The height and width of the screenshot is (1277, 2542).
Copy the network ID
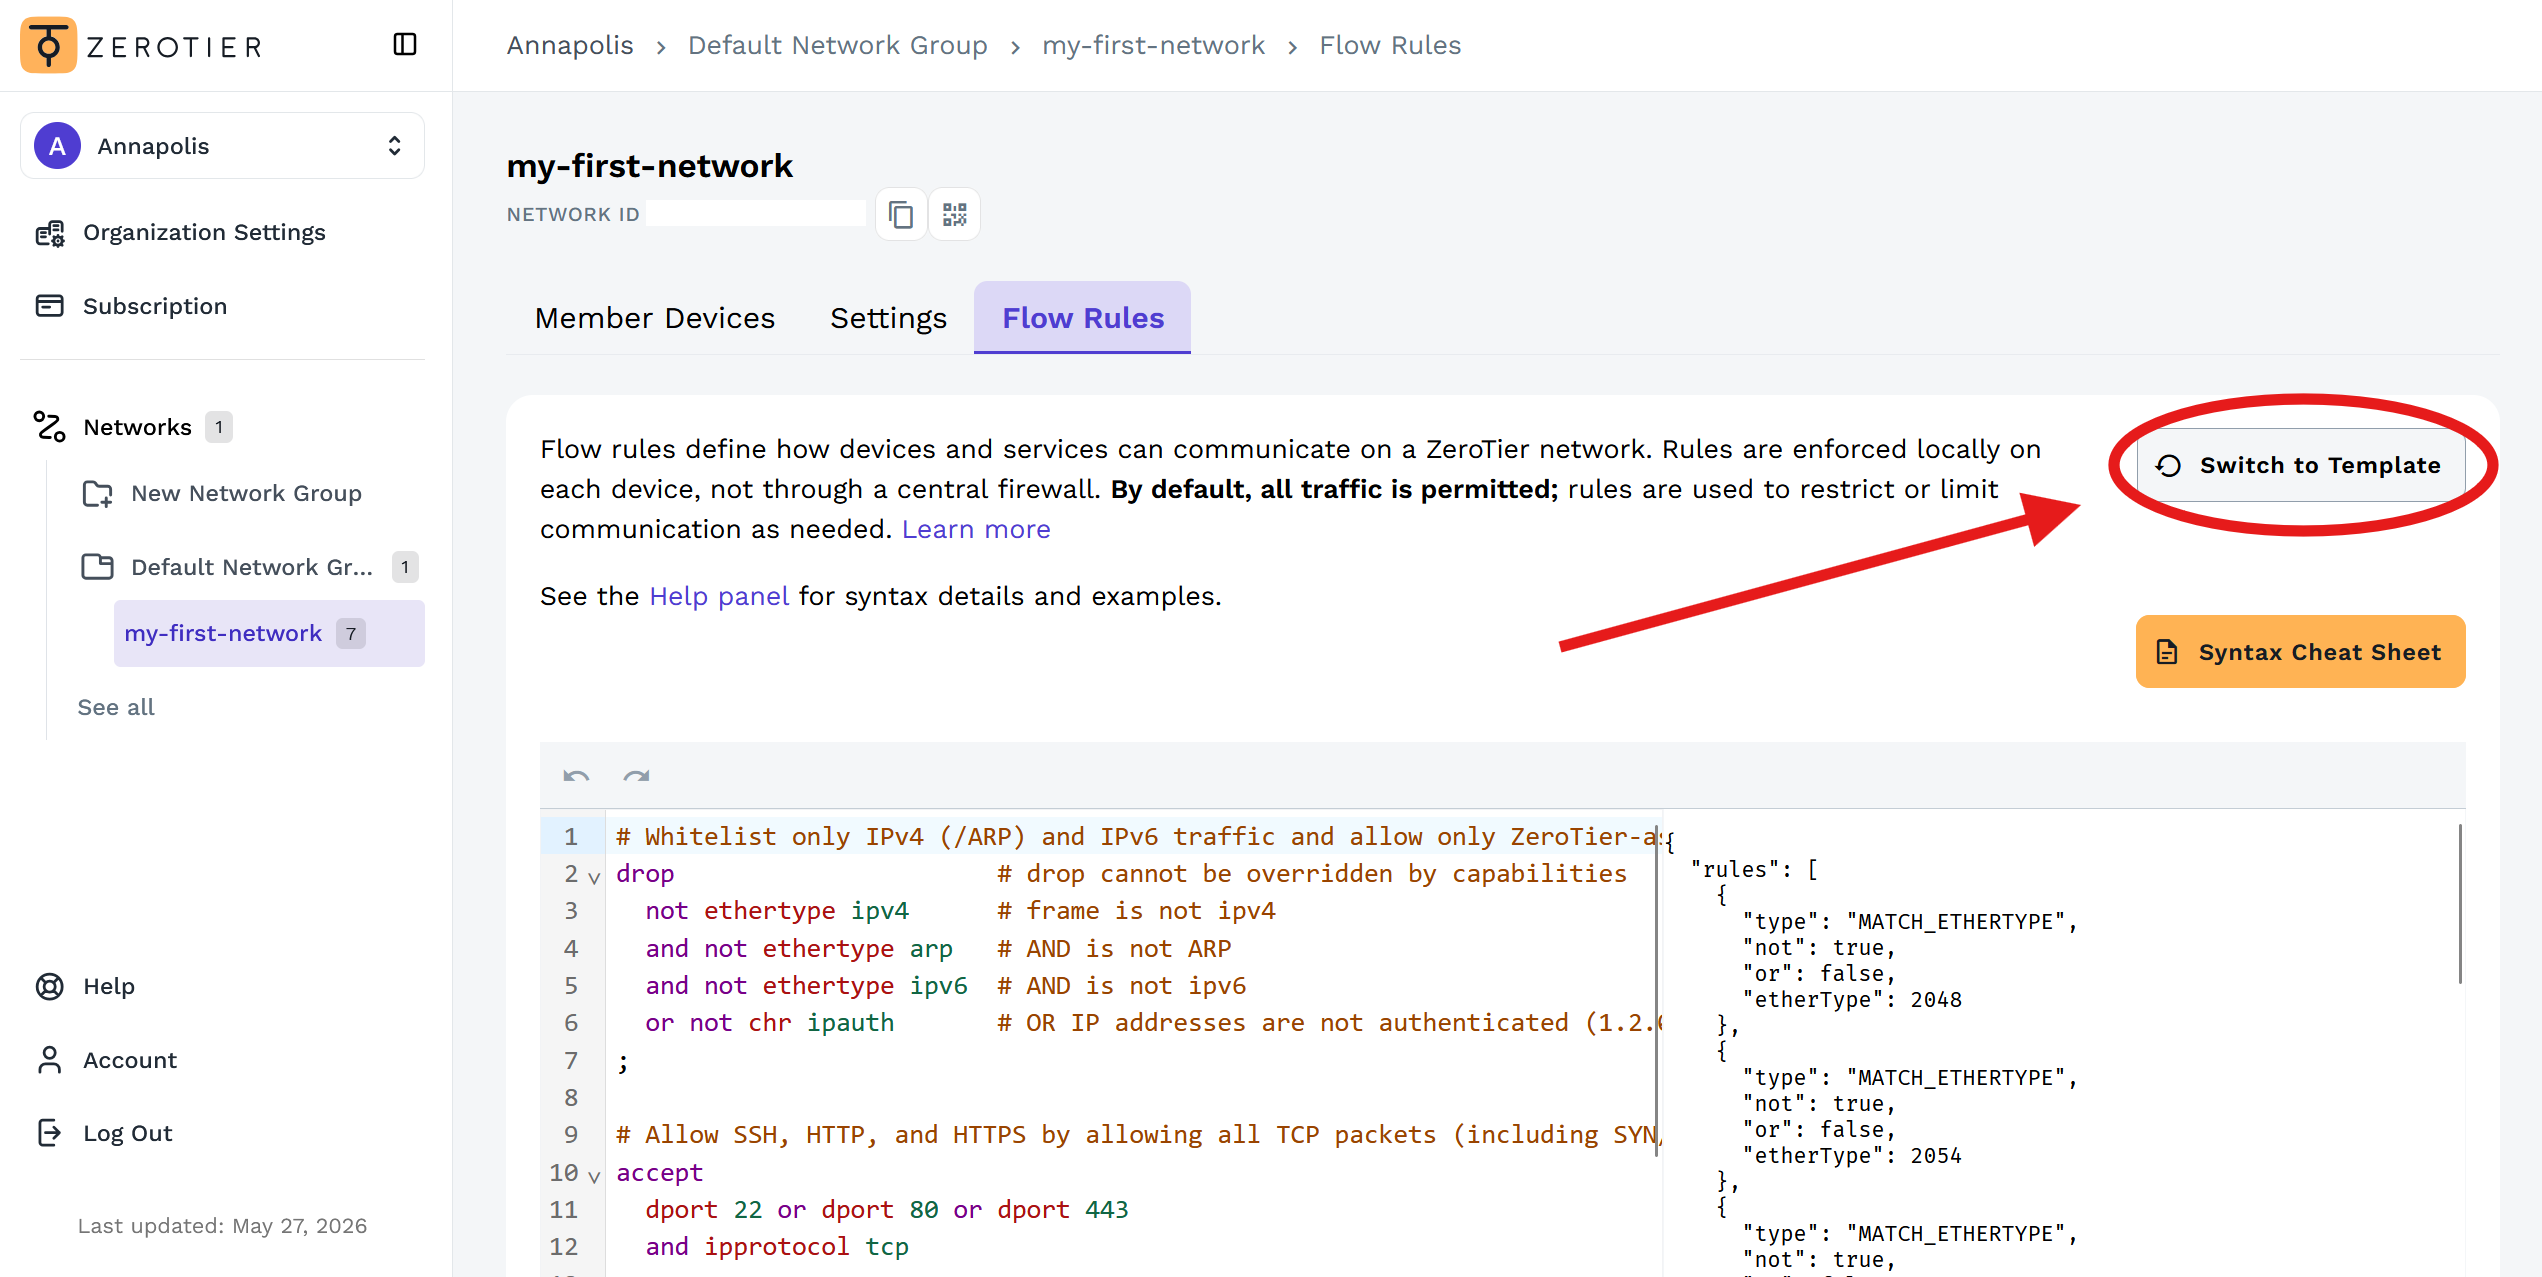click(901, 214)
